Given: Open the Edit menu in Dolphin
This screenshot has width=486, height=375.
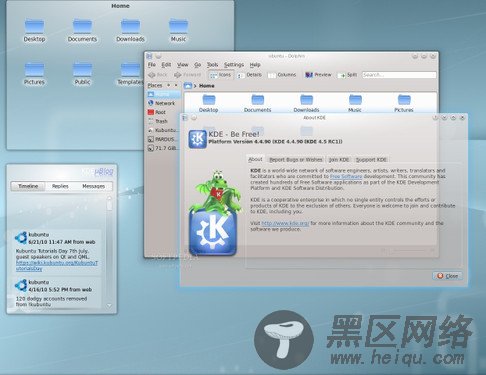Looking at the screenshot, I should pos(166,65).
